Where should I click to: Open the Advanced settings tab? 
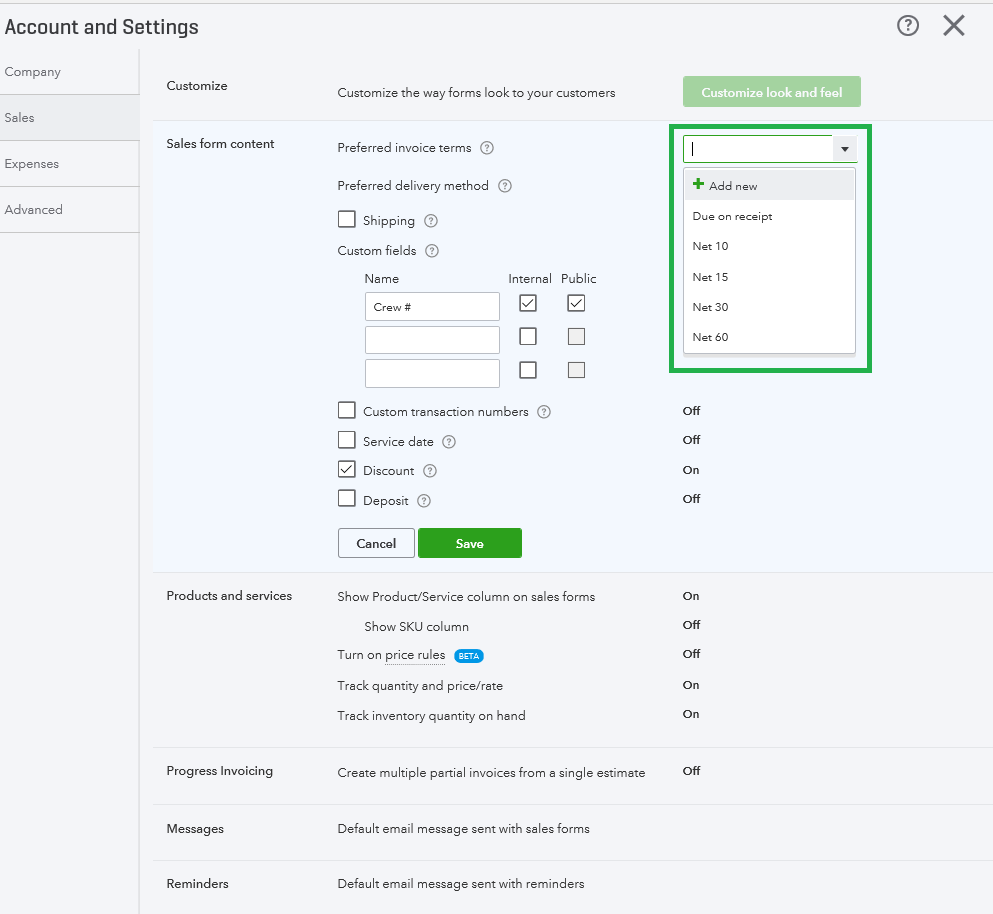click(34, 210)
